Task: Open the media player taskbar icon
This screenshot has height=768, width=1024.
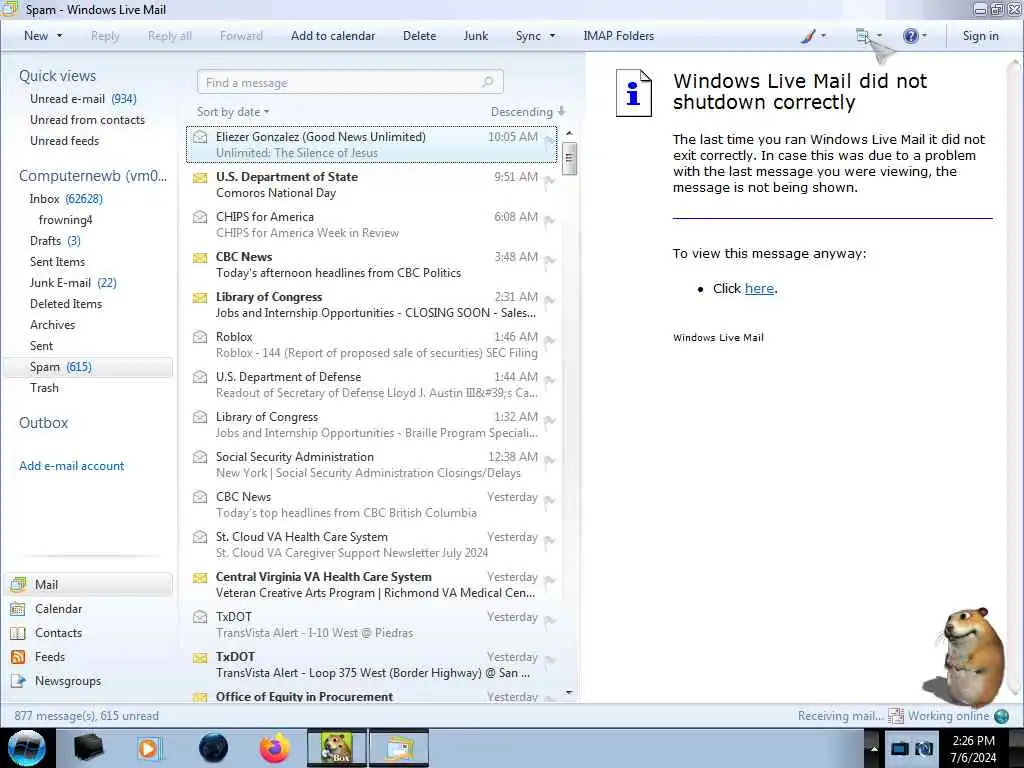Action: tap(149, 748)
